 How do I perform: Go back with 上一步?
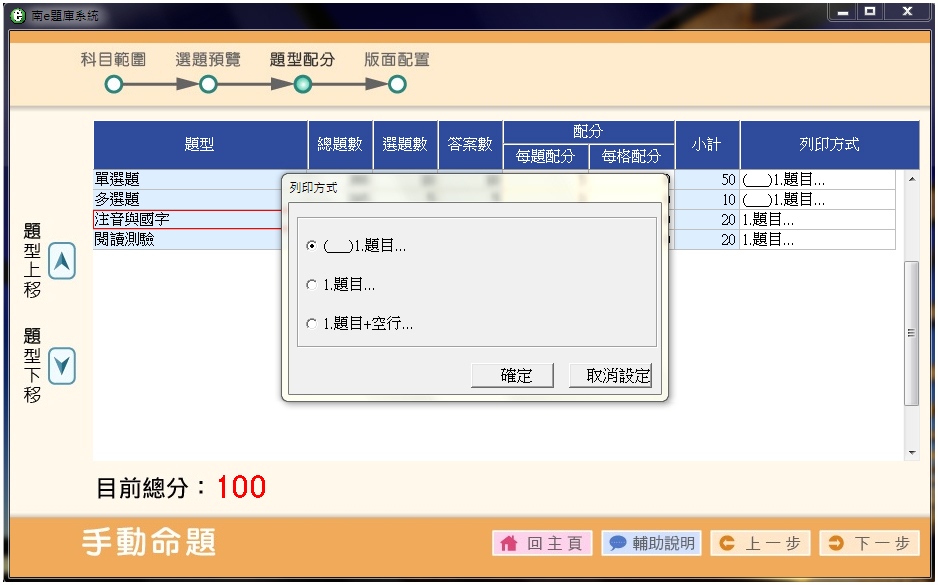[760, 543]
